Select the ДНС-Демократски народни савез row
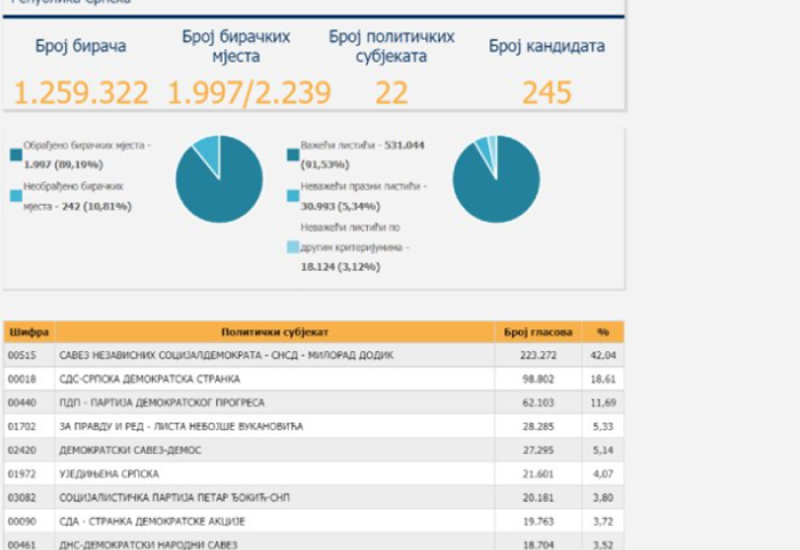Viewport: 800px width, 550px height. point(314,542)
